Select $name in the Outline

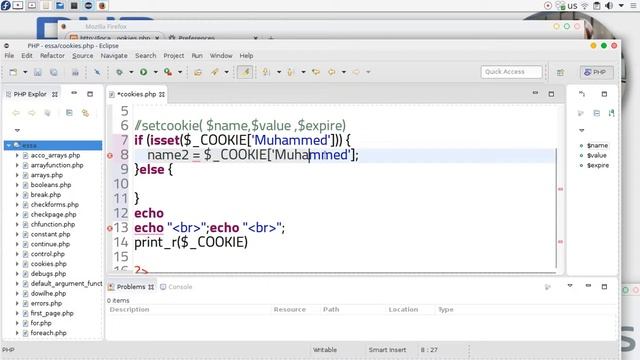[x=598, y=145]
